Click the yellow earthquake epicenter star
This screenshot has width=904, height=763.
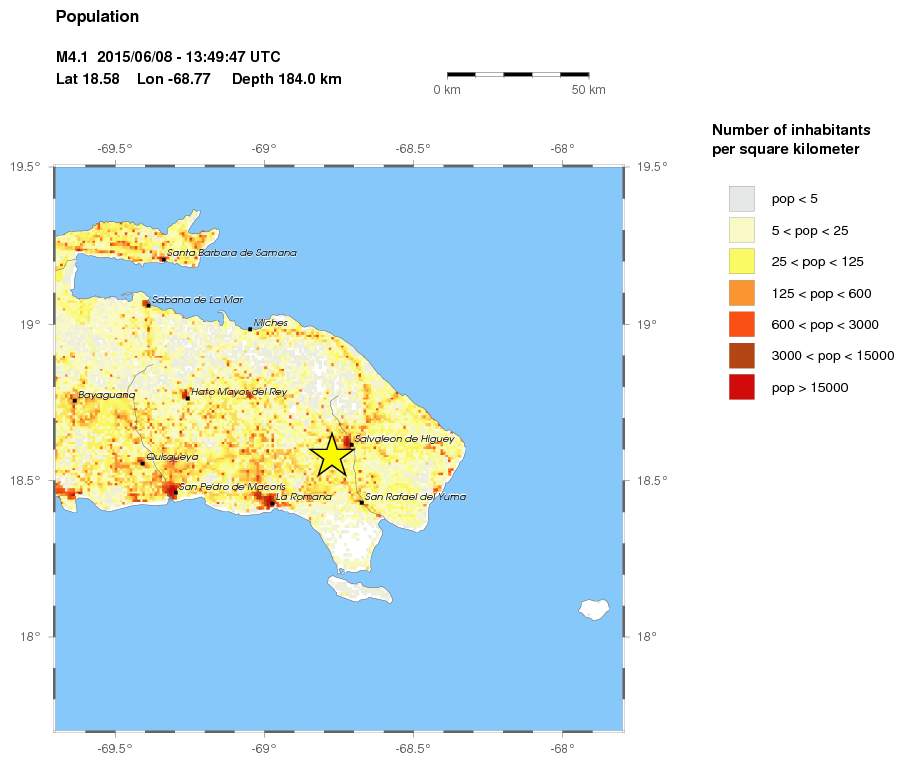point(332,453)
